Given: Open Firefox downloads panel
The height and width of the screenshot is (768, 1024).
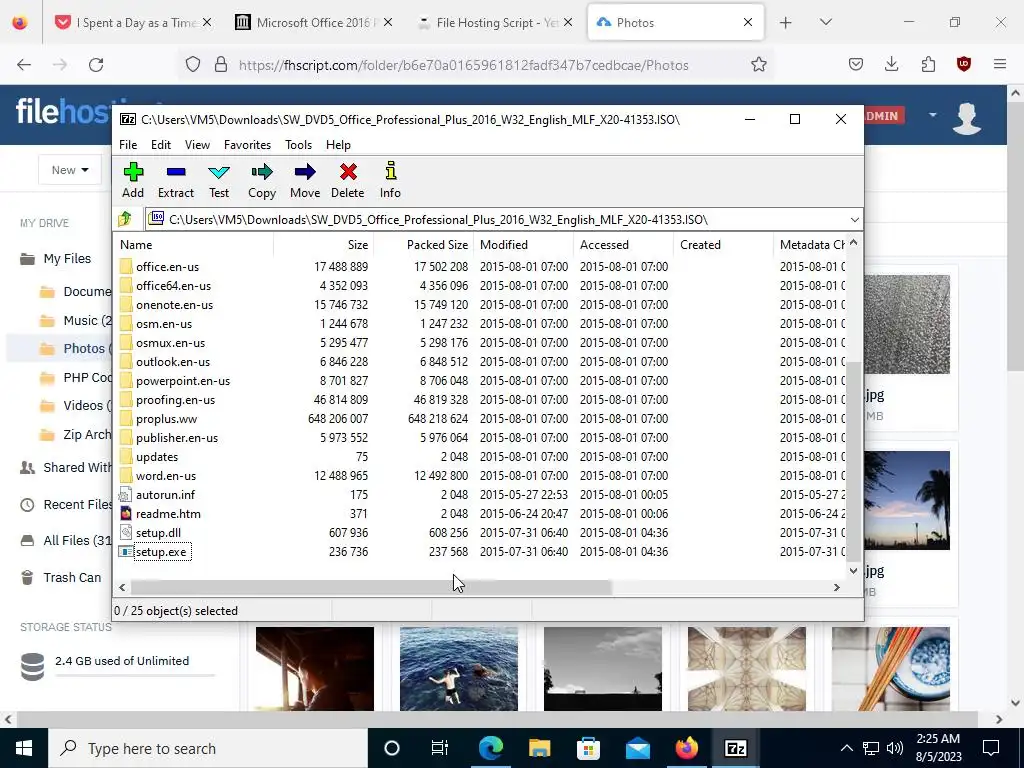Looking at the screenshot, I should click(x=891, y=64).
